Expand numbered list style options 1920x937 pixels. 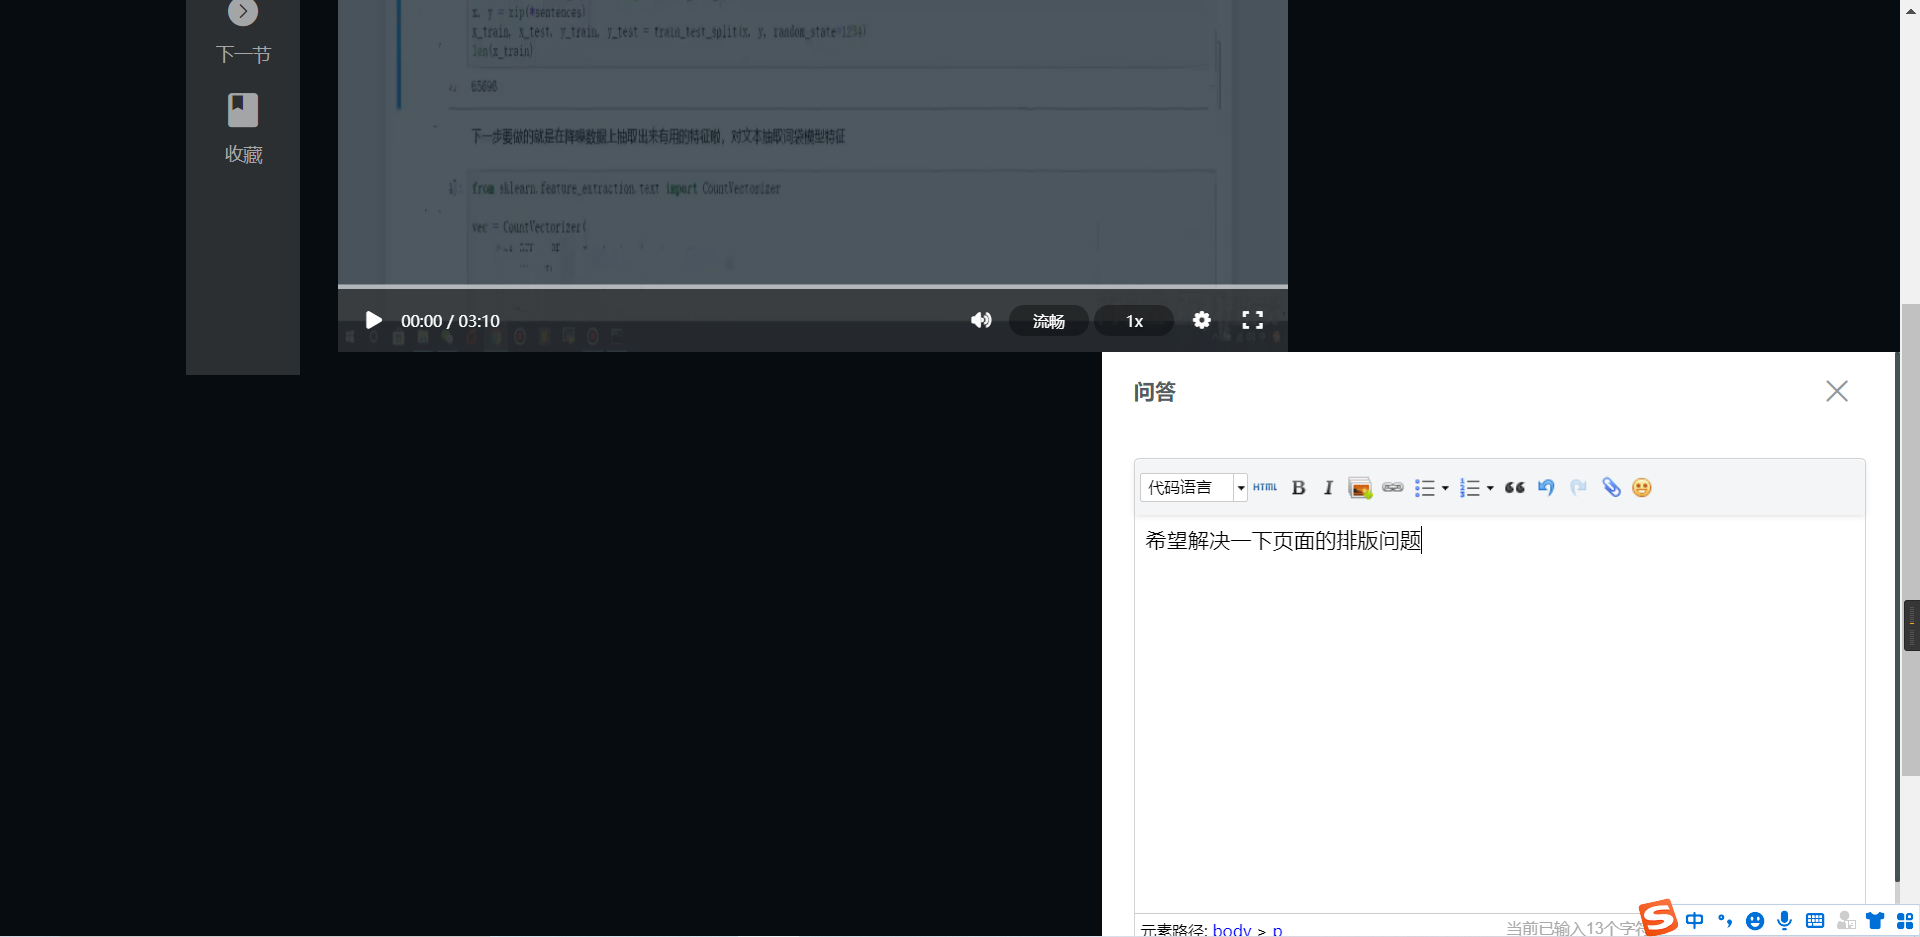1490,488
